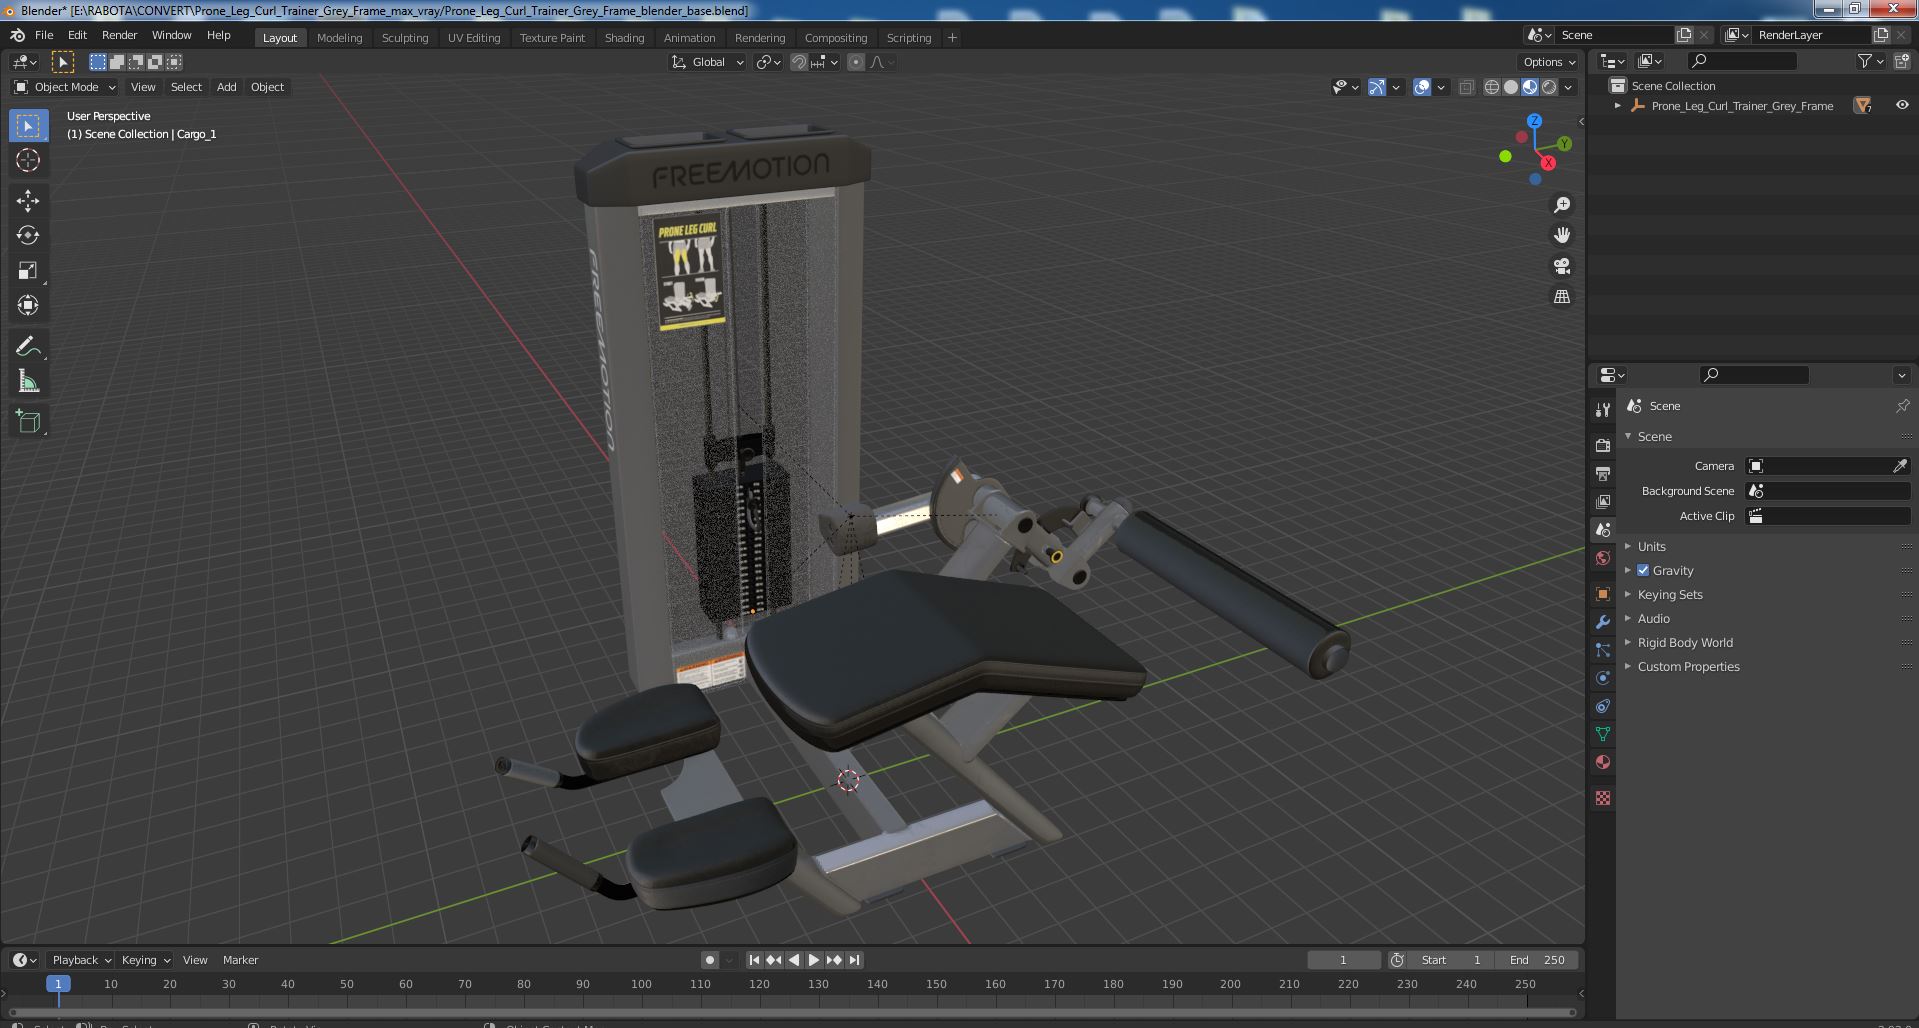Select the Annotate tool
This screenshot has height=1028, width=1919.
28,346
